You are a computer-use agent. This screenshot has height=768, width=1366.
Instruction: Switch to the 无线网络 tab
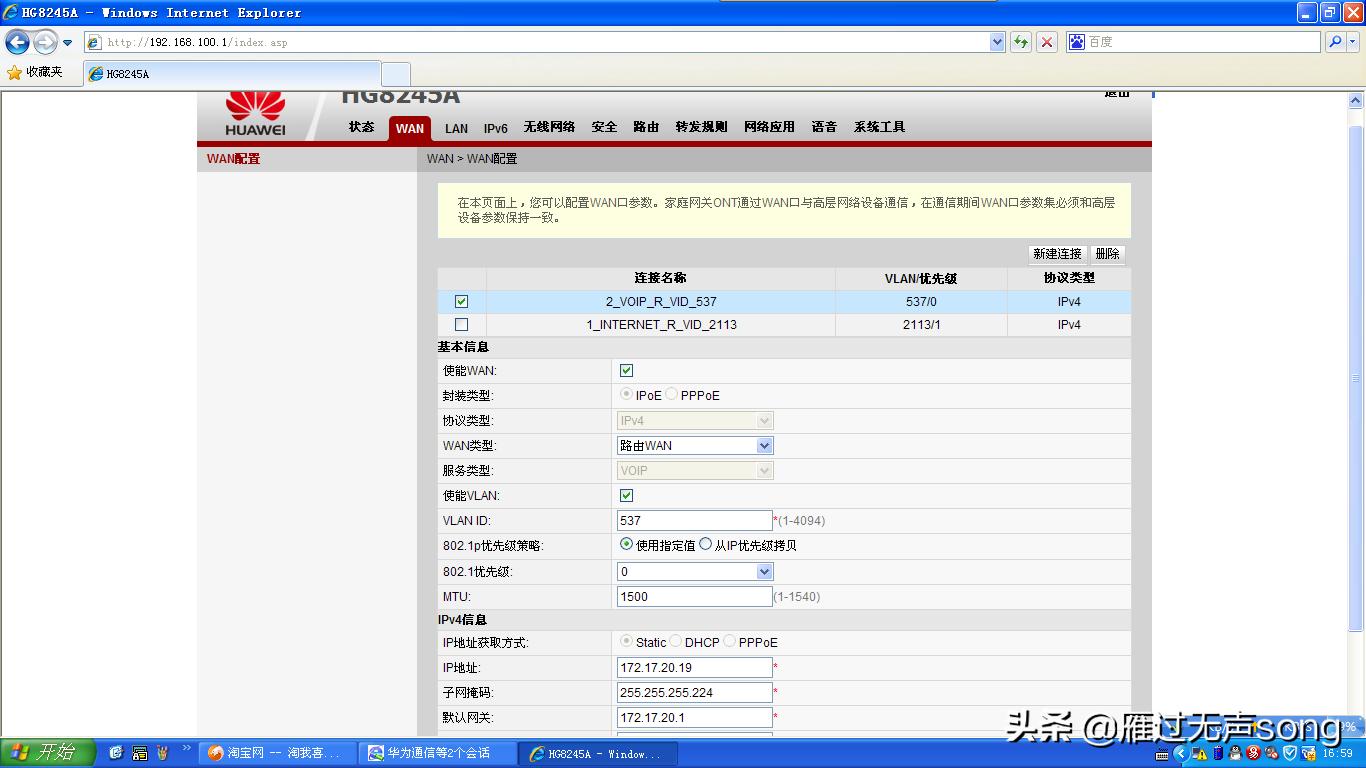(x=550, y=128)
